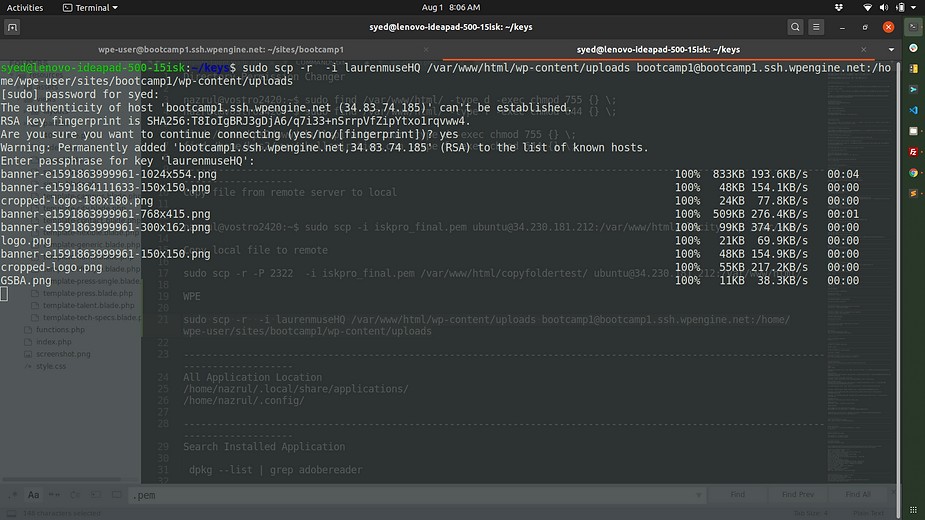Click the Activities button
Image resolution: width=925 pixels, height=520 pixels.
(x=24, y=7)
